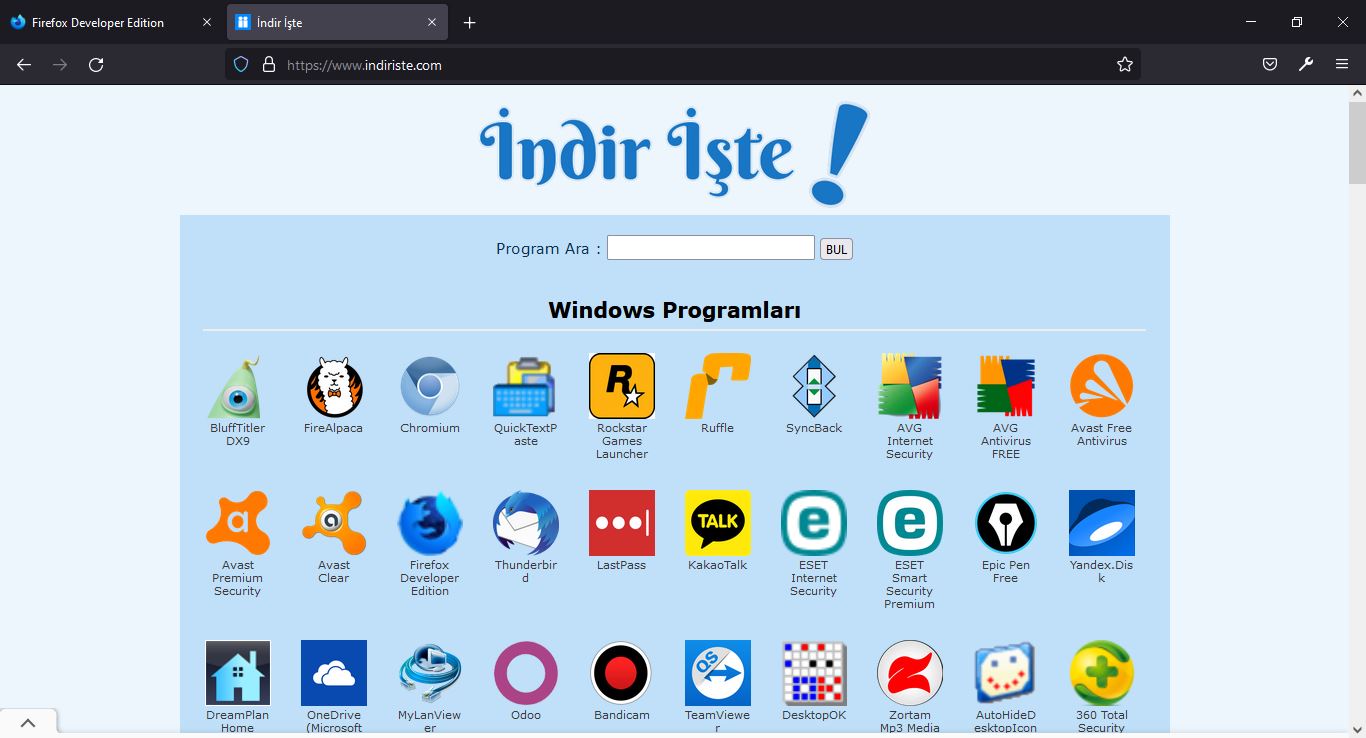Open the Yandex.Disk icon
1366x738 pixels.
coord(1102,523)
